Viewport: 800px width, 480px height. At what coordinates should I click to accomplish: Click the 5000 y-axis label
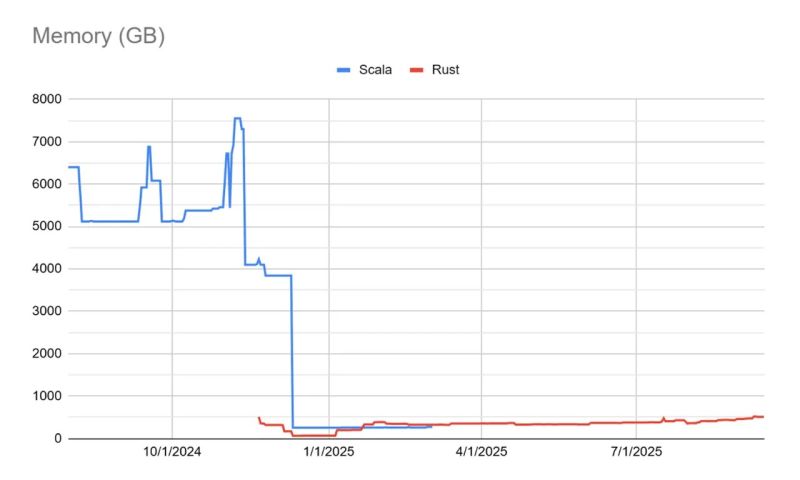[45, 227]
